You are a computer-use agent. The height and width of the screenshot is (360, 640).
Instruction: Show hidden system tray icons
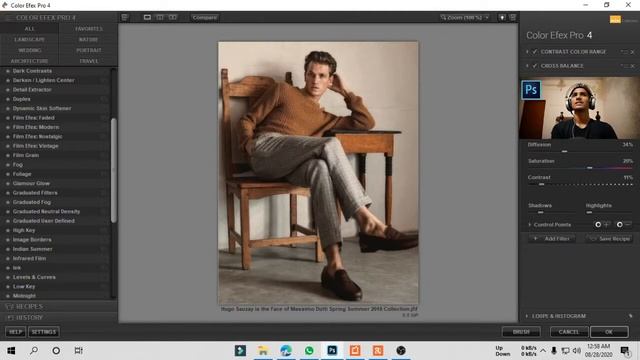(x=543, y=351)
